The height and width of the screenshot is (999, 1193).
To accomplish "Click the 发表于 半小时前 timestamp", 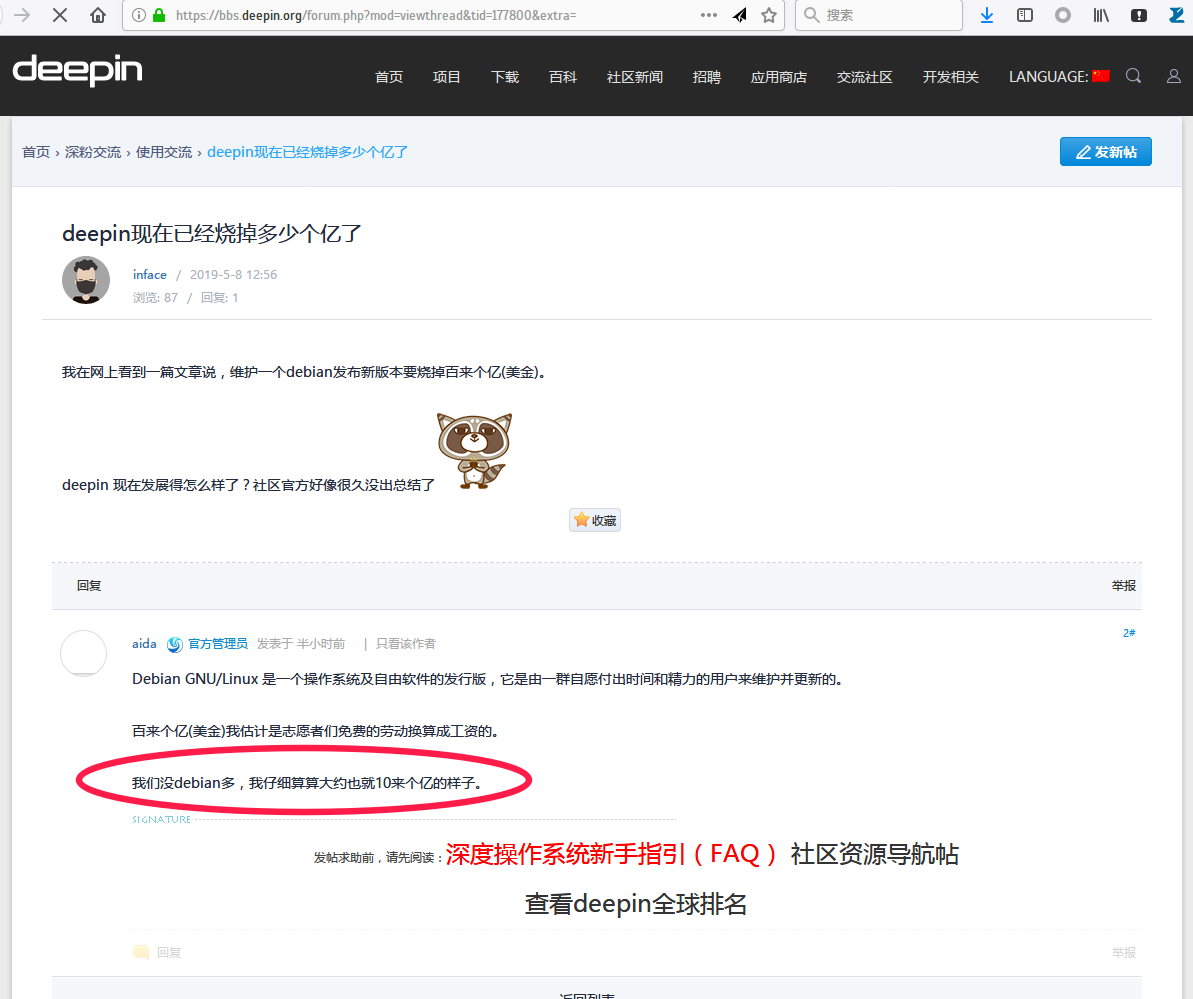I will 301,644.
